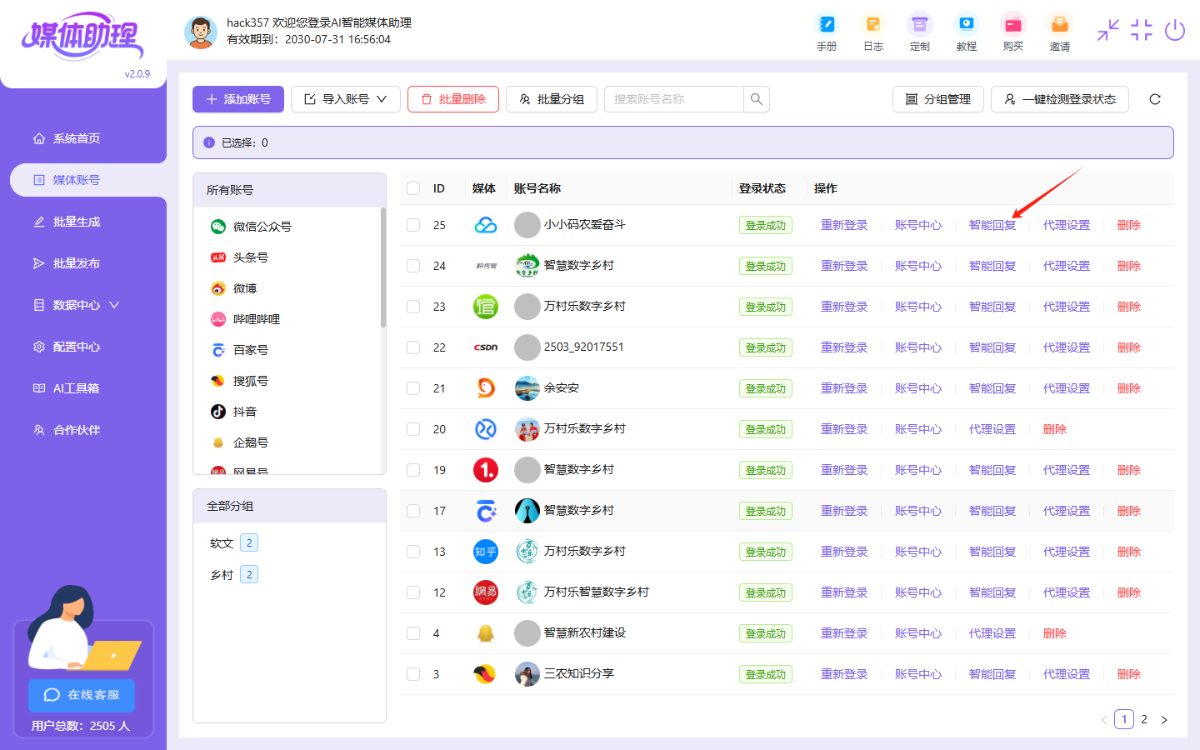Check the checkbox for row ID 3
Screen dimensions: 1200x750
click(x=413, y=674)
